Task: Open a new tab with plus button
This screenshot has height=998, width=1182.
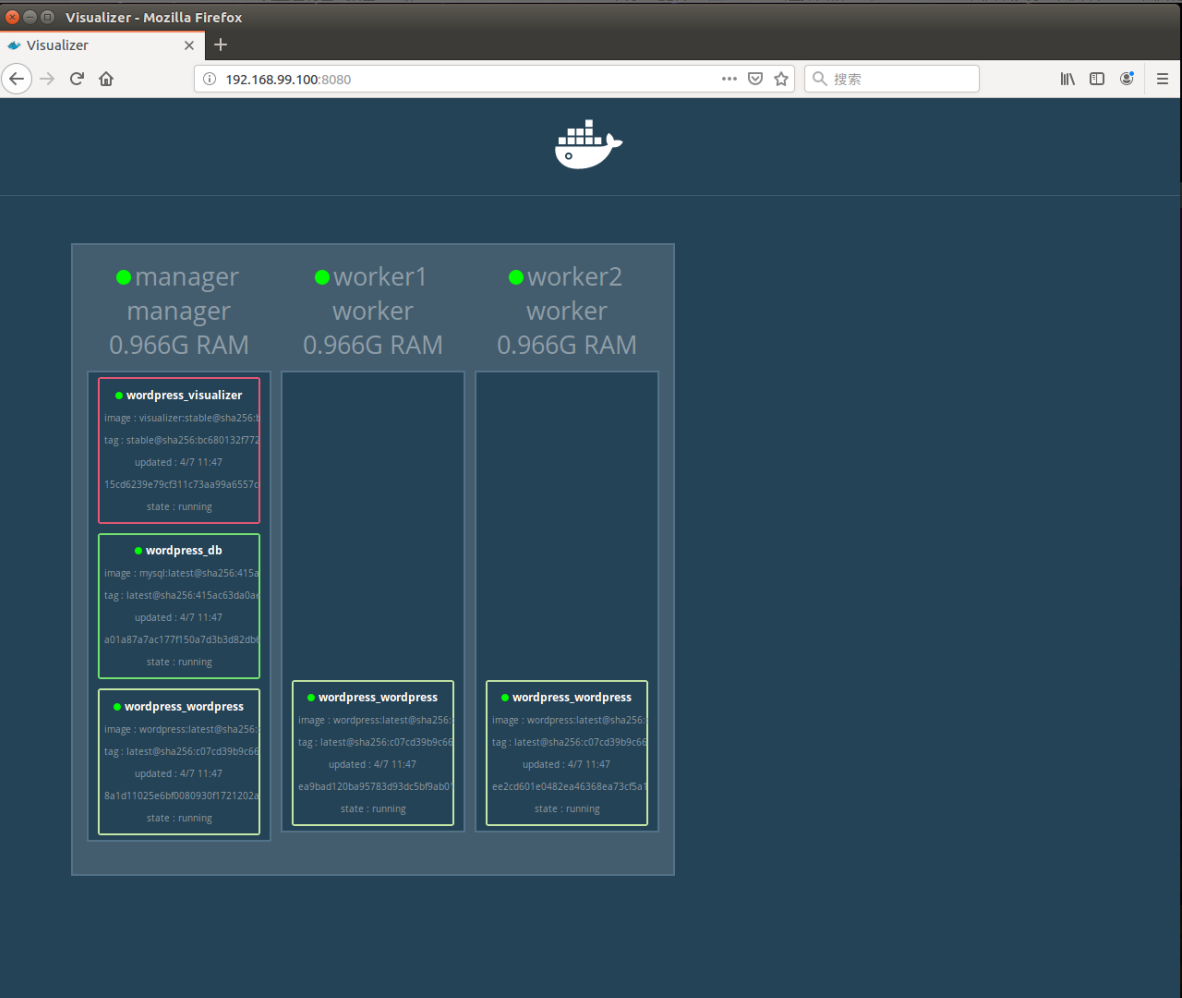Action: pos(220,44)
